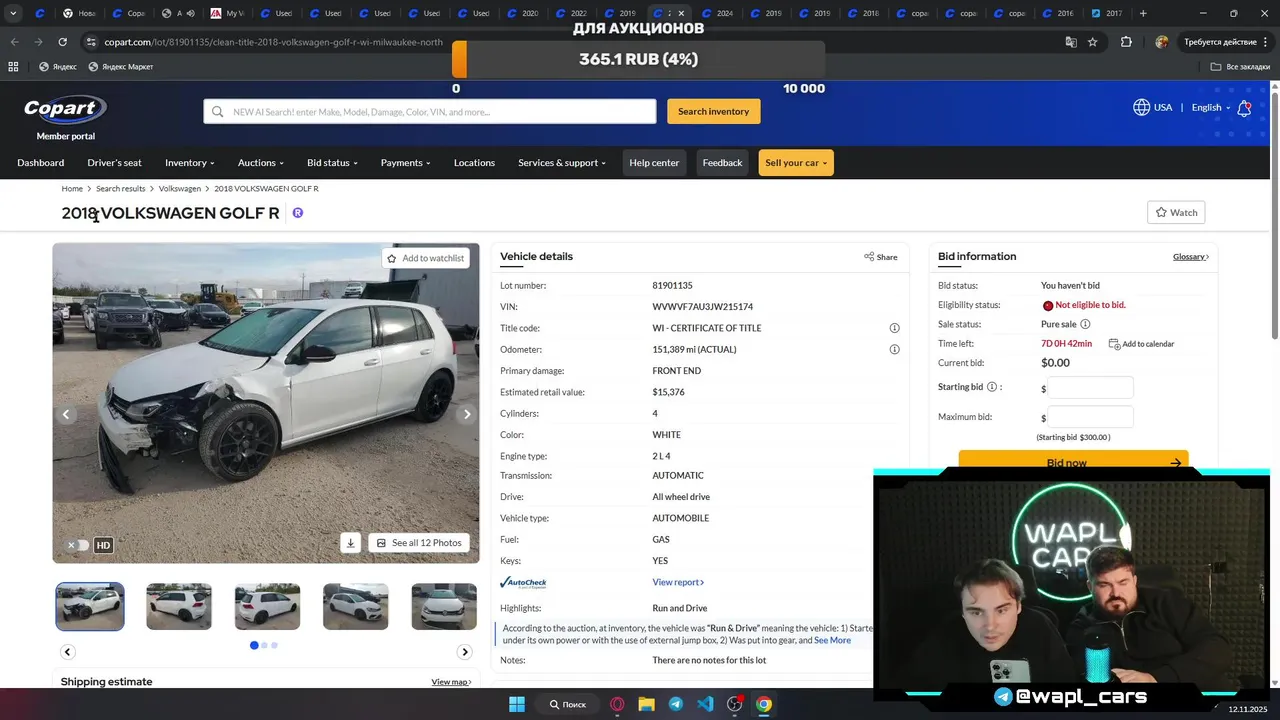Viewport: 1280px width, 720px height.
Task: Open Driver's seat page
Action: click(x=114, y=163)
